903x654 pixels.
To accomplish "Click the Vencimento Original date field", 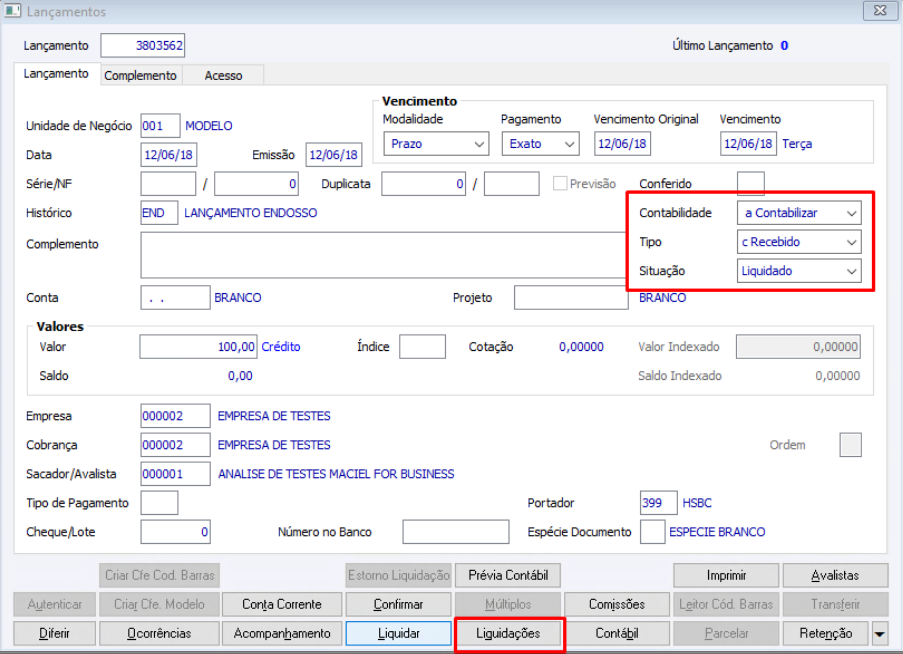I will (623, 144).
